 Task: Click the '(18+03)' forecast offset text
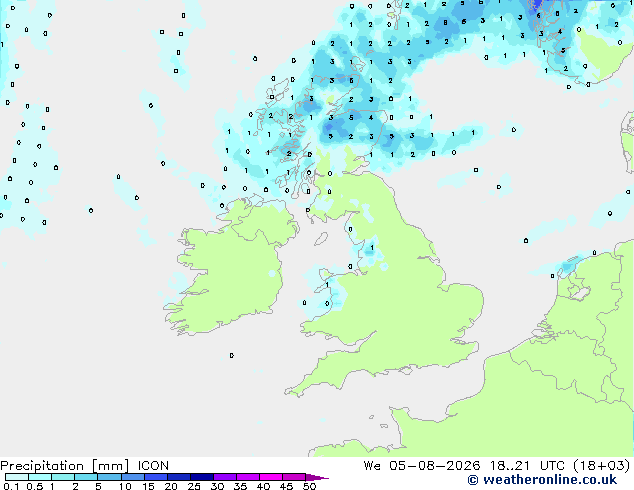click(x=602, y=466)
